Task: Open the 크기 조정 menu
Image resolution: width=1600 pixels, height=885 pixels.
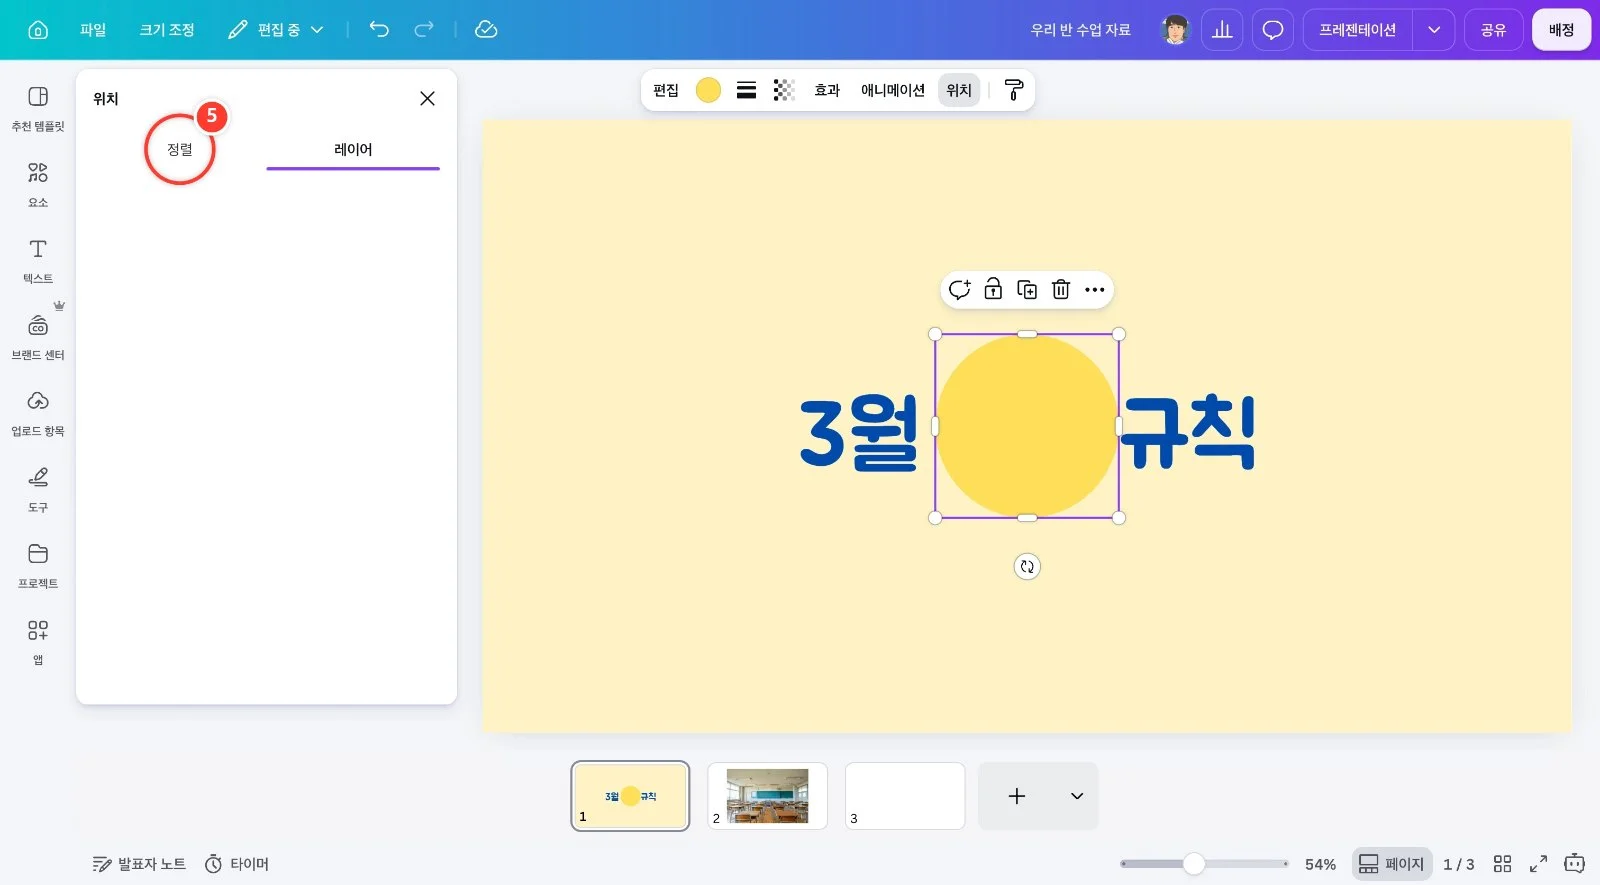Action: 167,30
